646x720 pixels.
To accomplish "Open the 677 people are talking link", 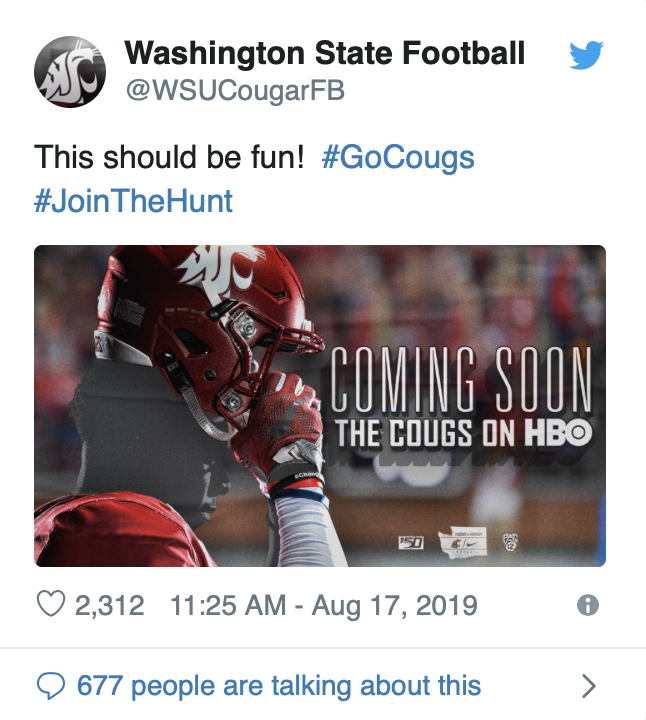I will [x=279, y=685].
